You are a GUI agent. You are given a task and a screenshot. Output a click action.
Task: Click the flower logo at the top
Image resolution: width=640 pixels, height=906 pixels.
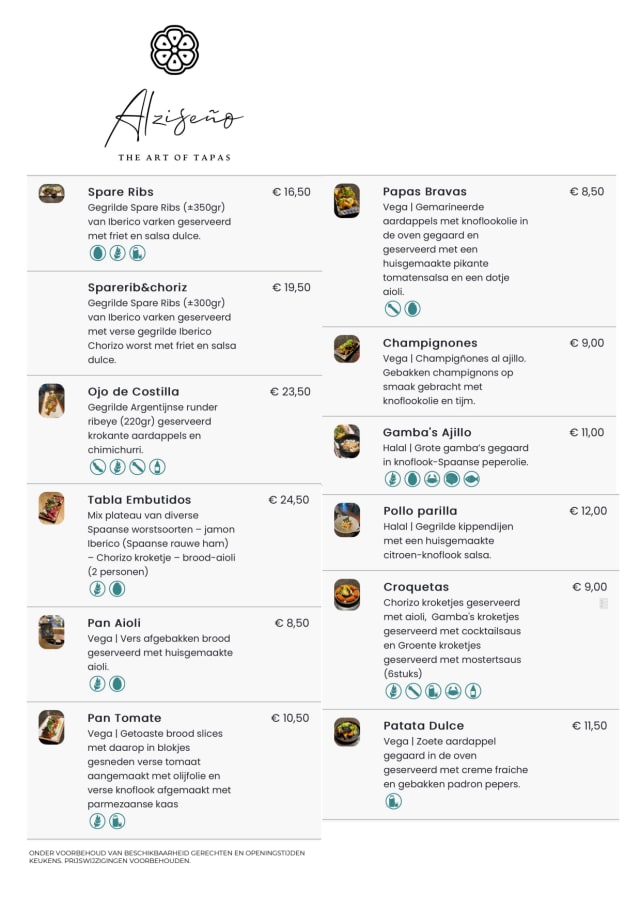174,50
